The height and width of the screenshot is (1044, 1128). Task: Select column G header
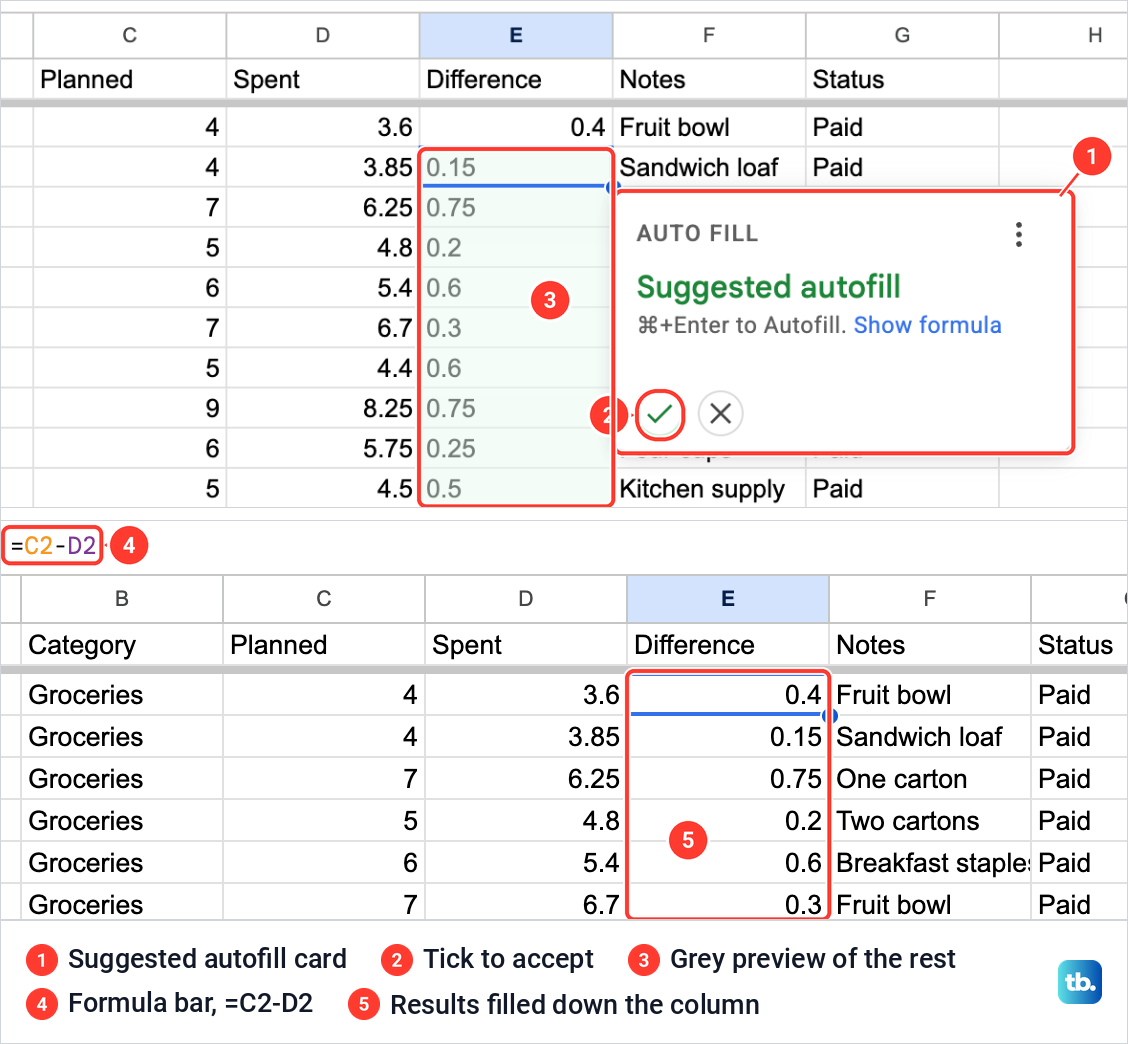[x=902, y=35]
